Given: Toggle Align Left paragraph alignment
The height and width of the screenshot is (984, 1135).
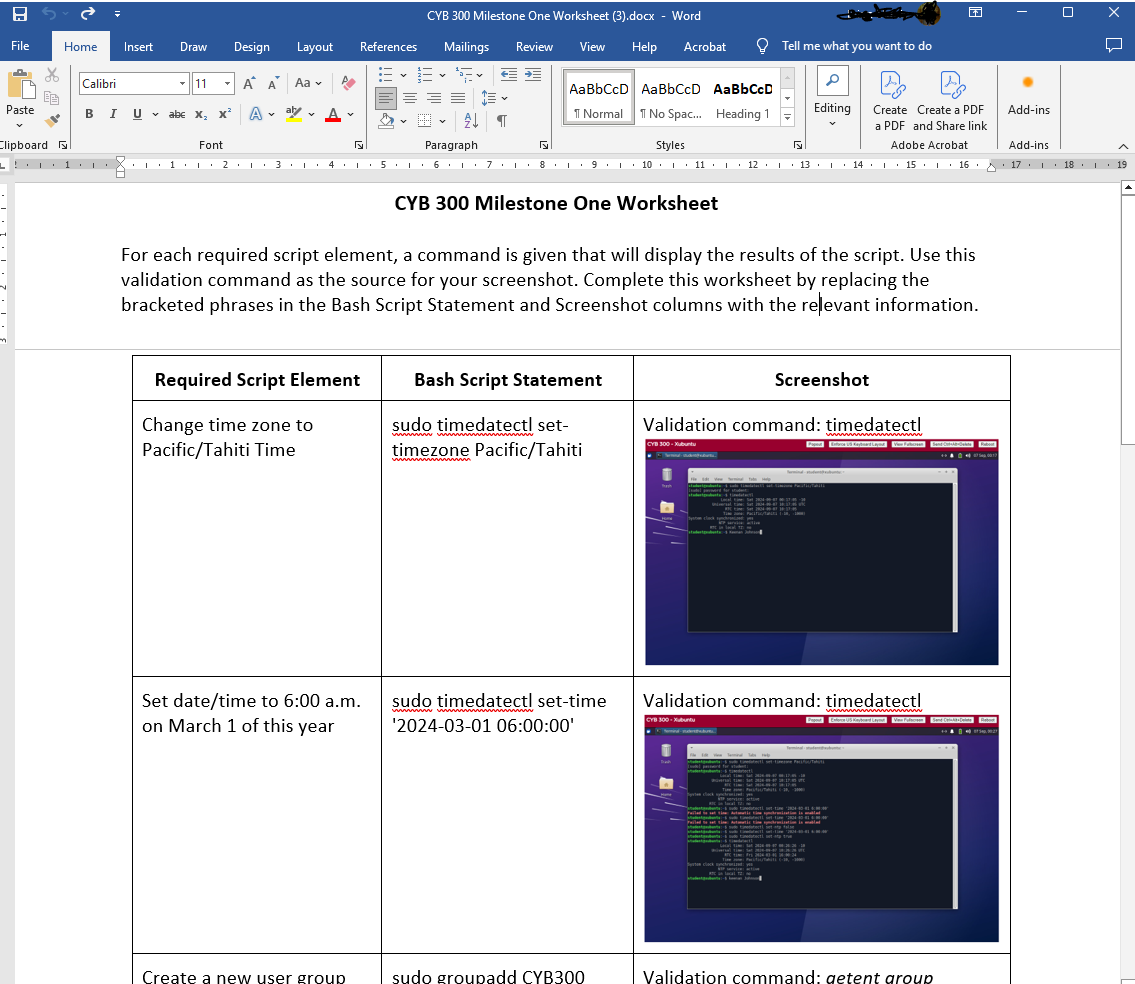Looking at the screenshot, I should point(386,98).
